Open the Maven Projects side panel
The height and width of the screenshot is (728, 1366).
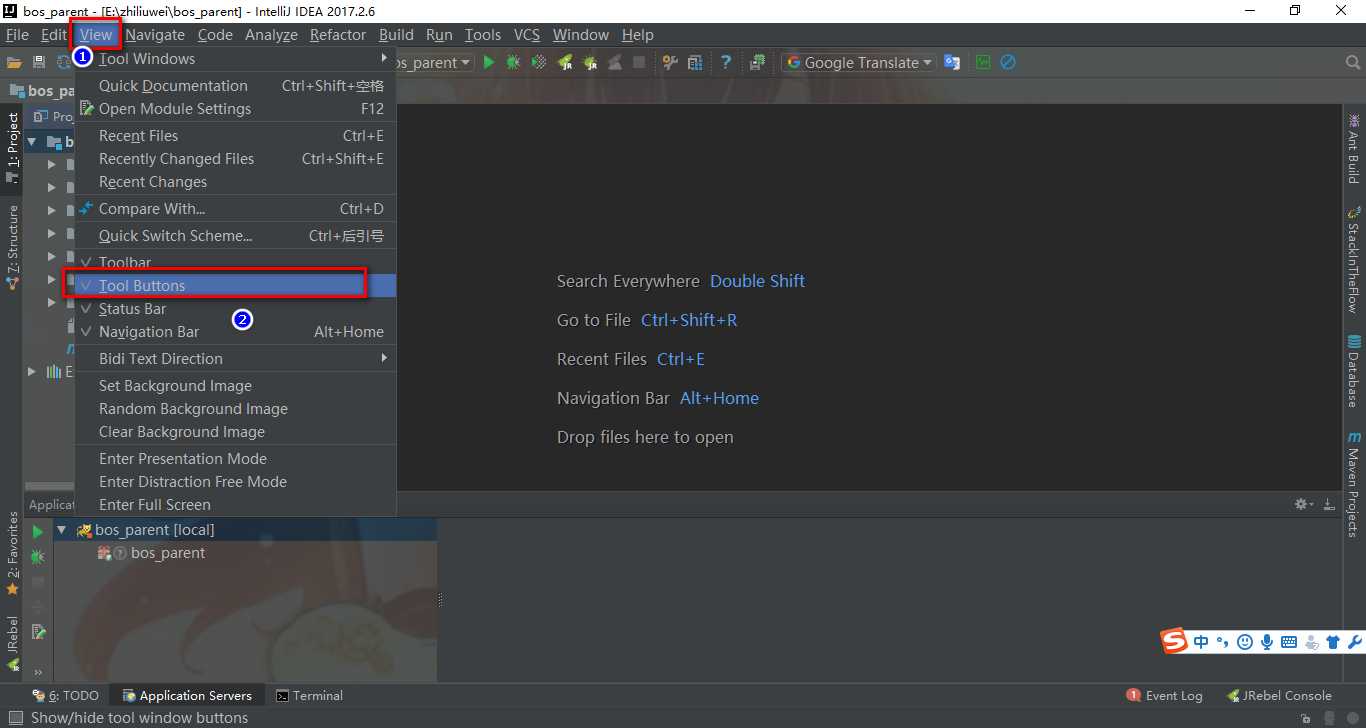pyautogui.click(x=1354, y=484)
